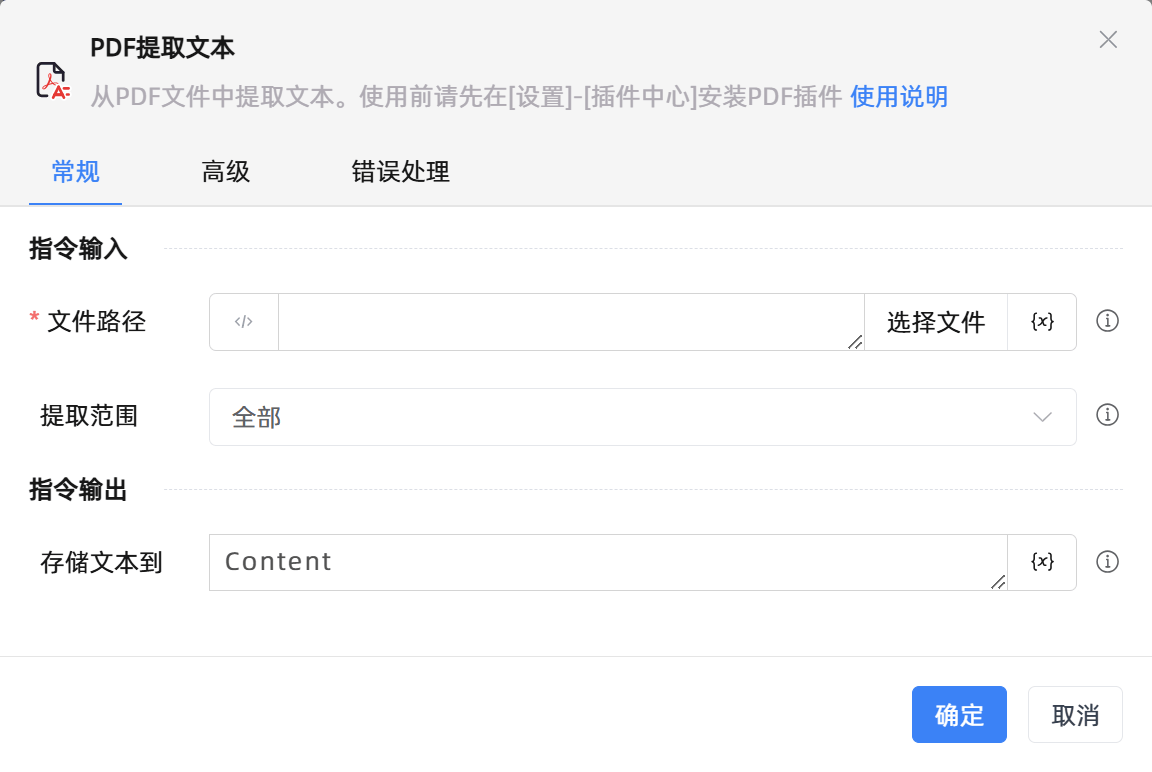The image size is (1152, 772).
Task: Click the 取消 button
Action: pyautogui.click(x=1075, y=715)
